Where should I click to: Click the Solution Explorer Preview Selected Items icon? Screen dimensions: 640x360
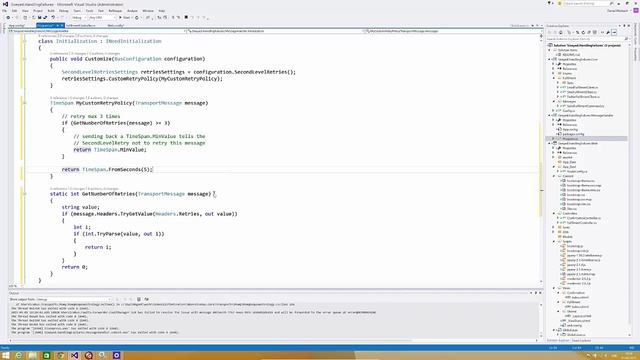point(614,32)
